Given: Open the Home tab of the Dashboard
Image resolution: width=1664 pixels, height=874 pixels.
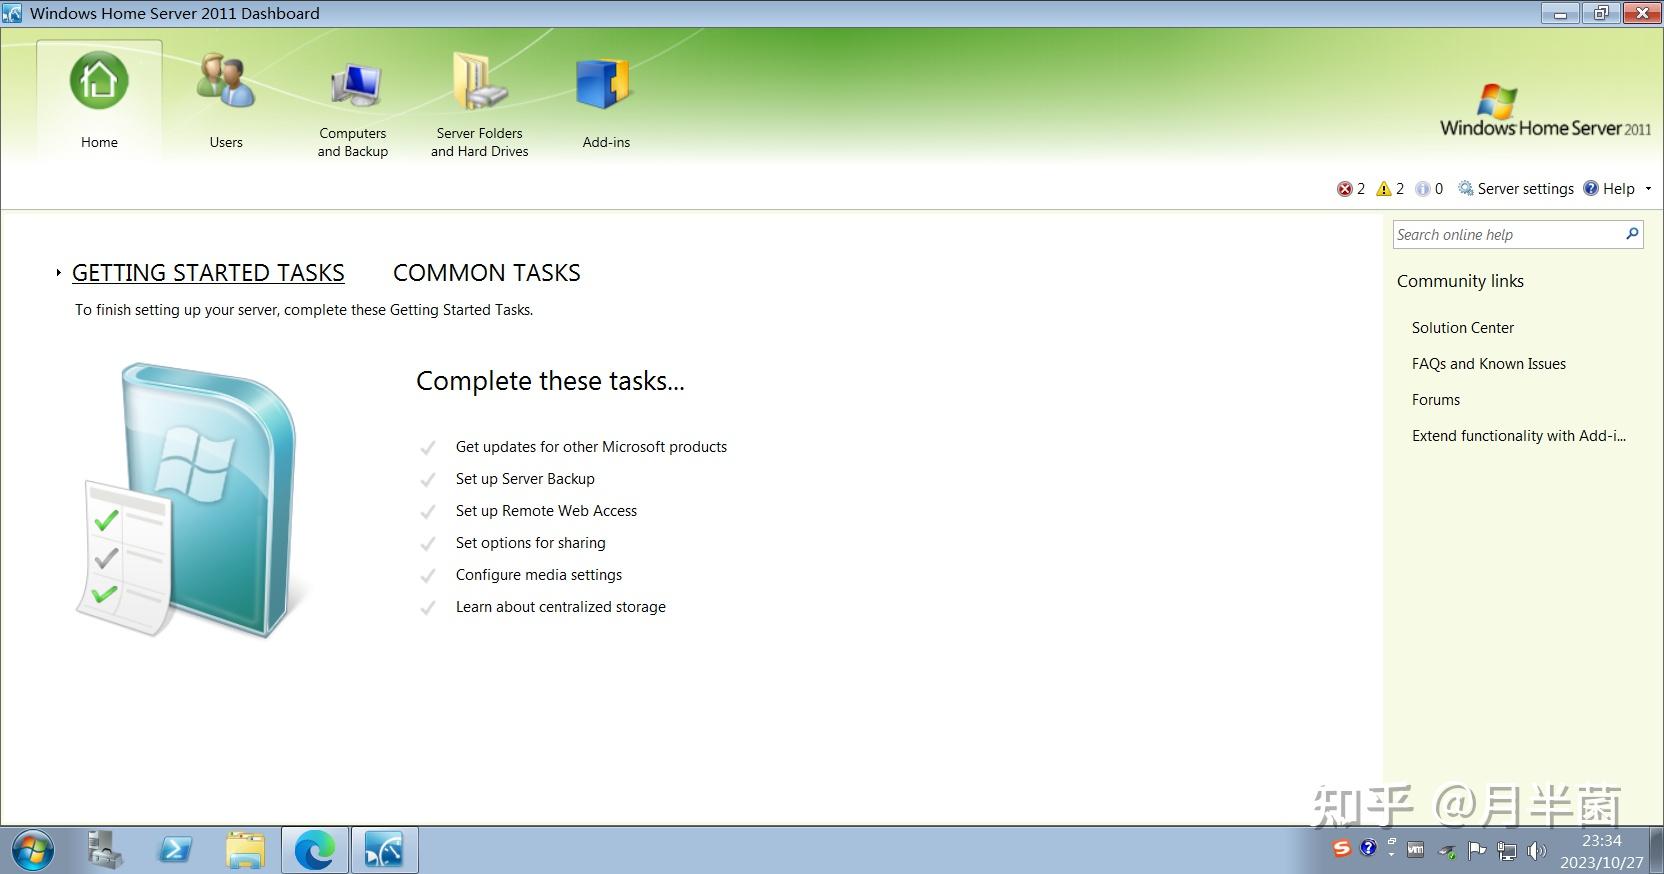Looking at the screenshot, I should coord(99,100).
